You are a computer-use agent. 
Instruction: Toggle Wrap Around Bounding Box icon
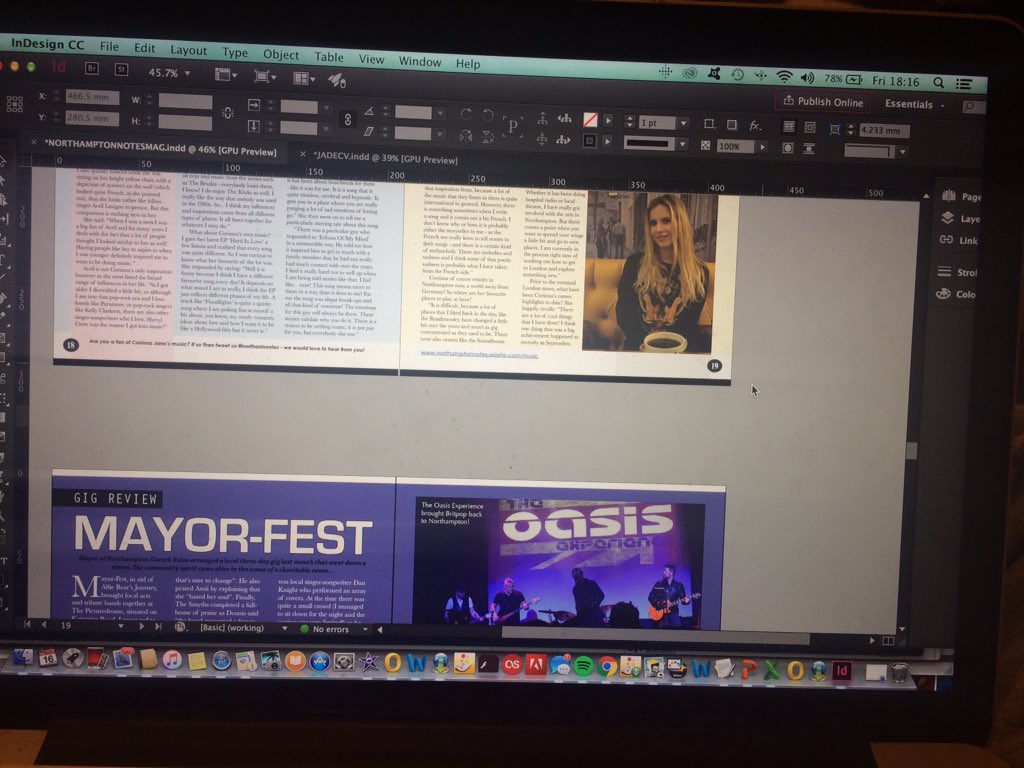[x=810, y=127]
